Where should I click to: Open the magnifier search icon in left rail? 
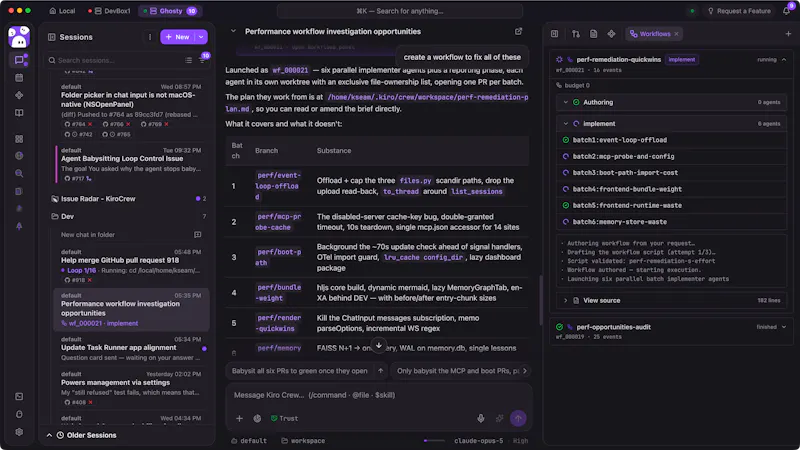pyautogui.click(x=19, y=173)
